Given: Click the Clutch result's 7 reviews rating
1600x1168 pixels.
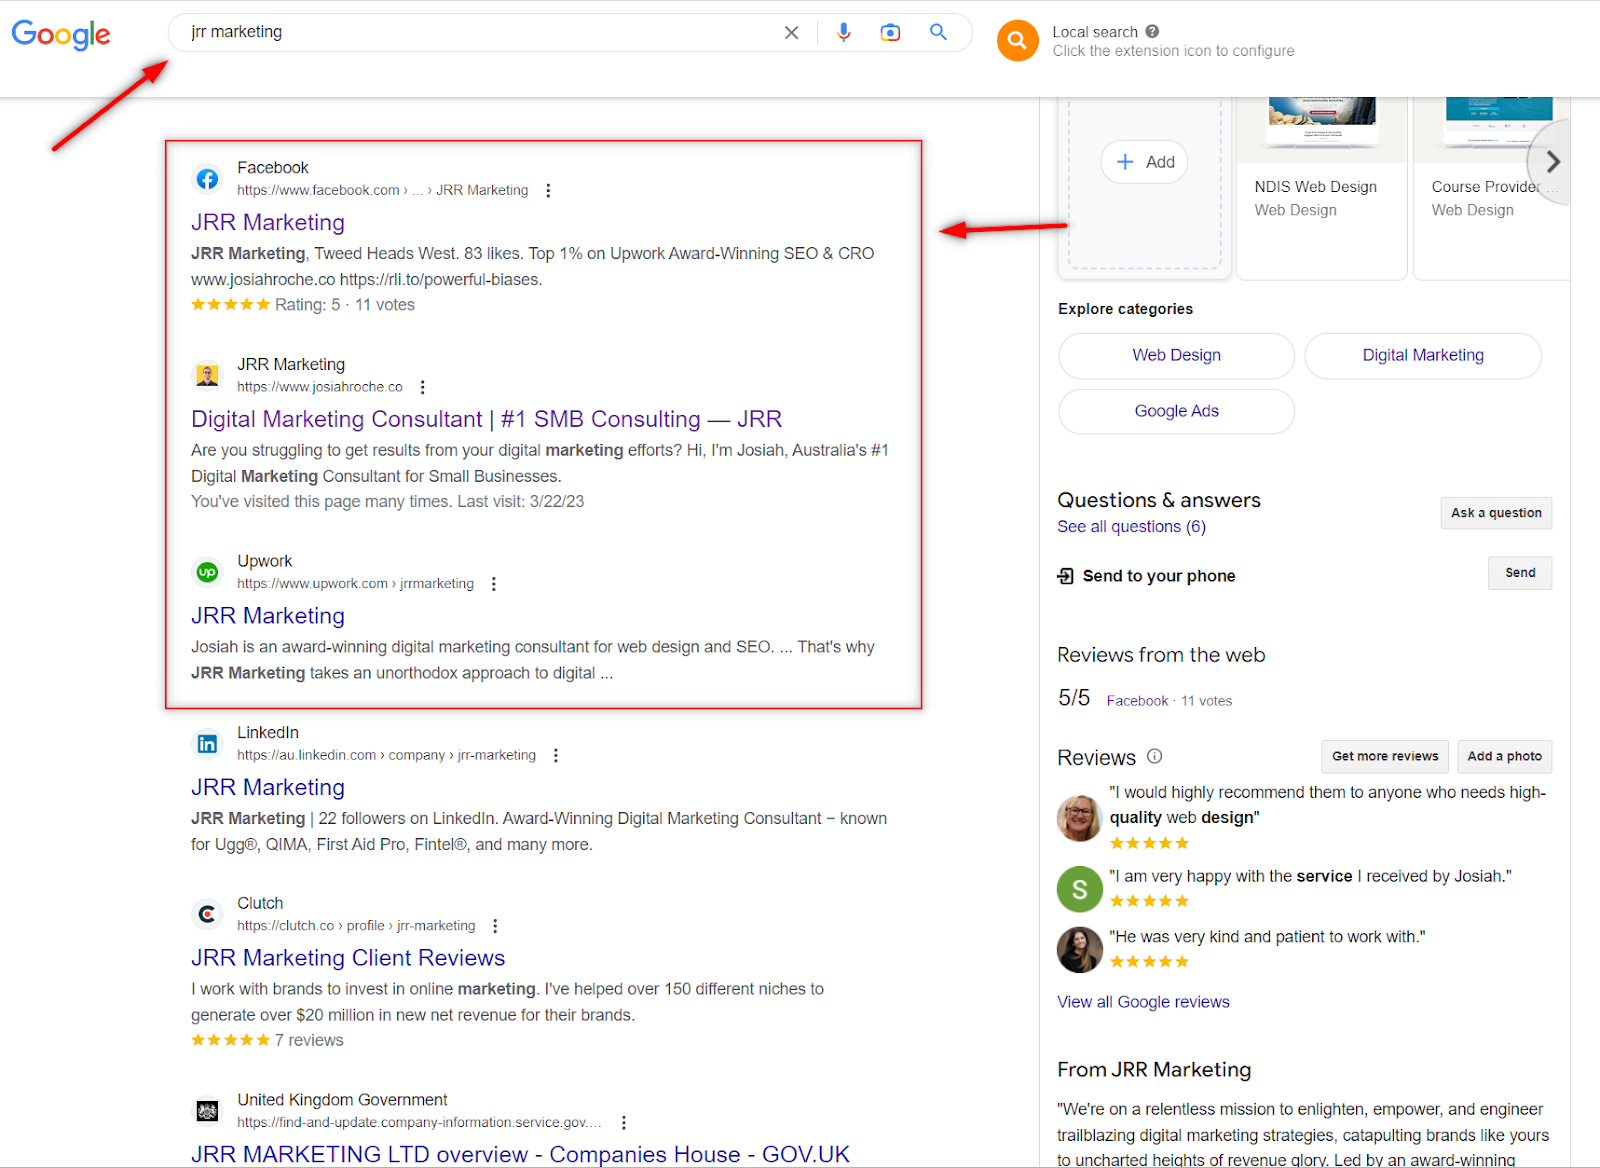Looking at the screenshot, I should tap(267, 1041).
